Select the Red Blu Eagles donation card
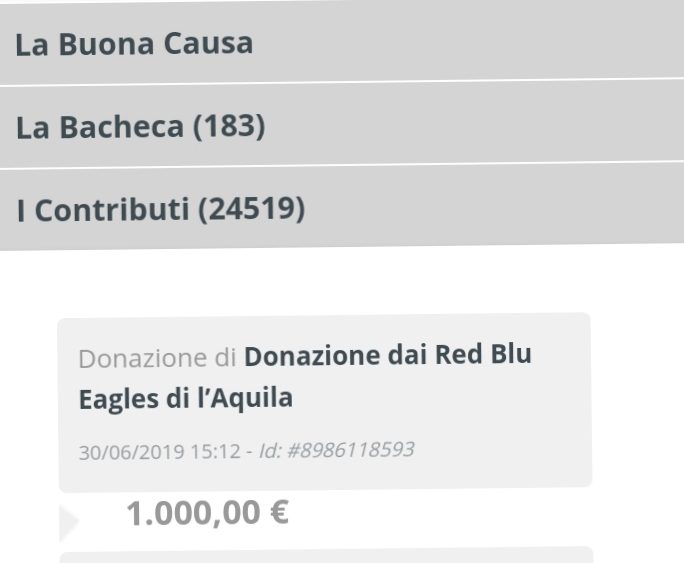The width and height of the screenshot is (684, 563). tap(325, 402)
